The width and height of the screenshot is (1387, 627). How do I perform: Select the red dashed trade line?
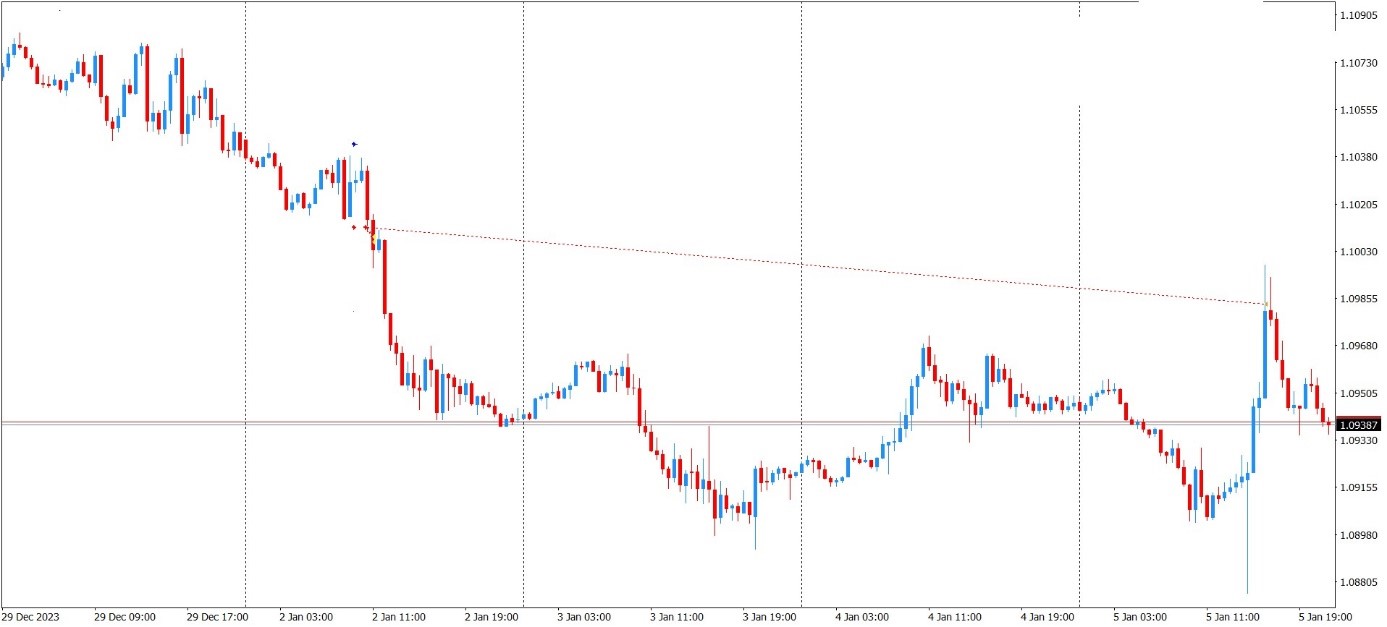[x=820, y=266]
